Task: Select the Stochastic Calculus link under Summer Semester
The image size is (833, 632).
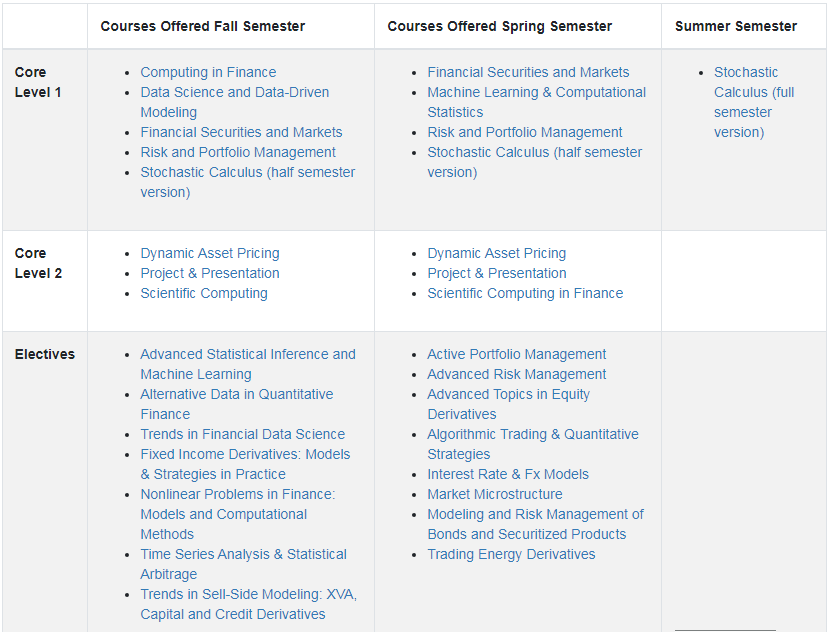Action: [745, 72]
